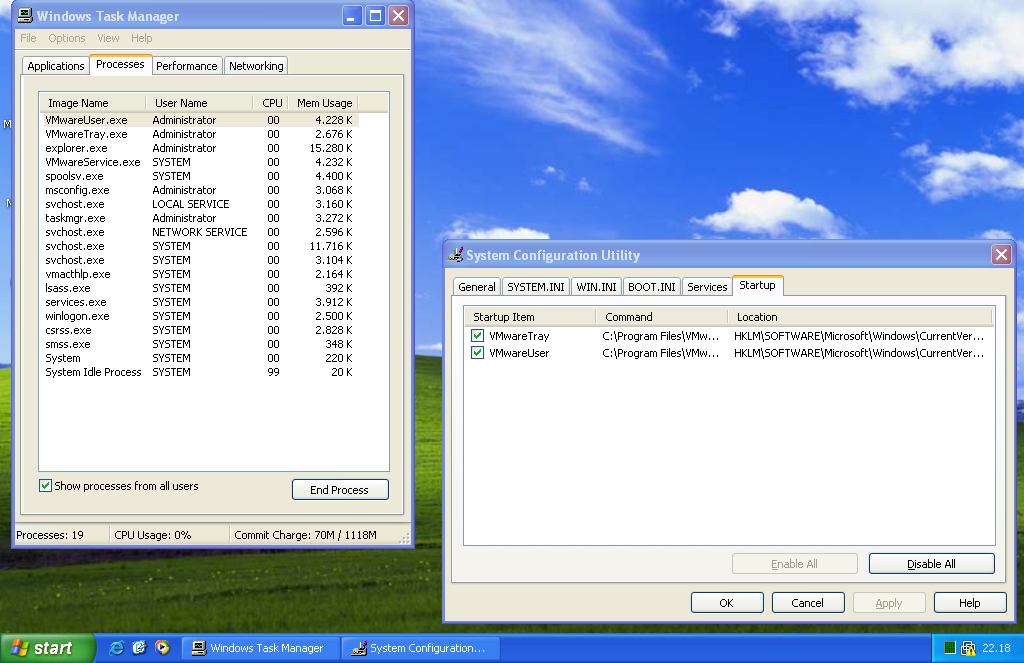Launch Internet Explorer from quick launch
Screen dimensions: 1024x663
116,647
